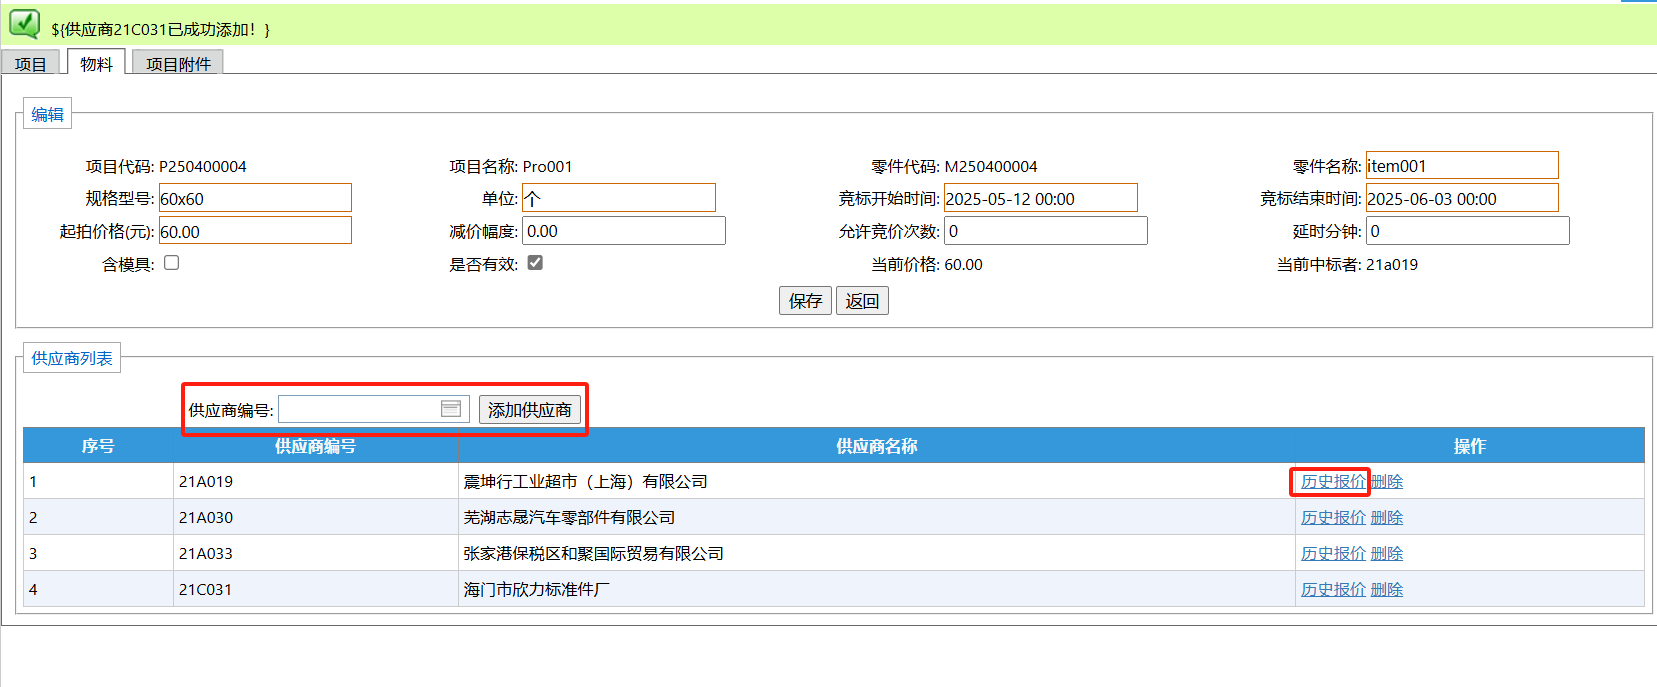Open the 项目附件 tab
The height and width of the screenshot is (687, 1657).
click(178, 64)
